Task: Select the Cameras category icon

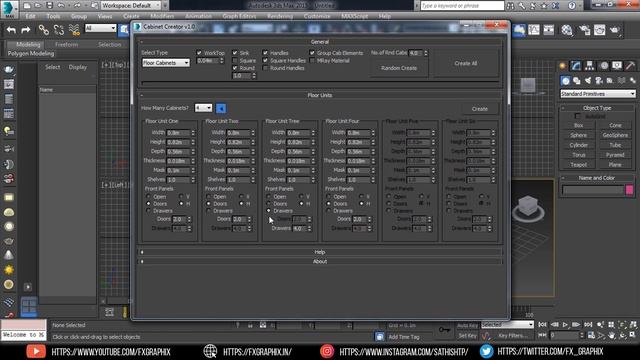Action: [x=599, y=81]
